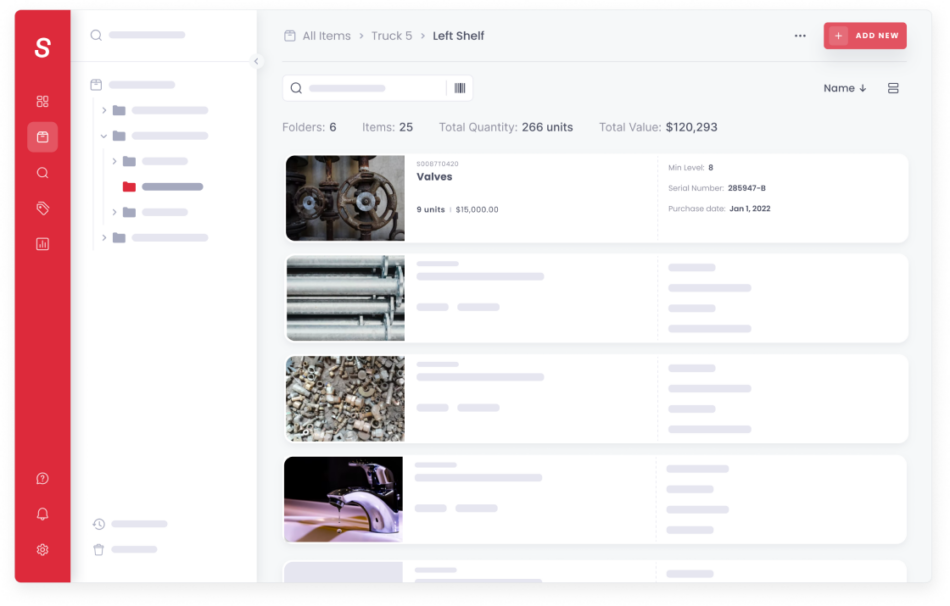Screen dimensions: 950x606
Task: Open Settings using the gear icon
Action: tap(42, 548)
